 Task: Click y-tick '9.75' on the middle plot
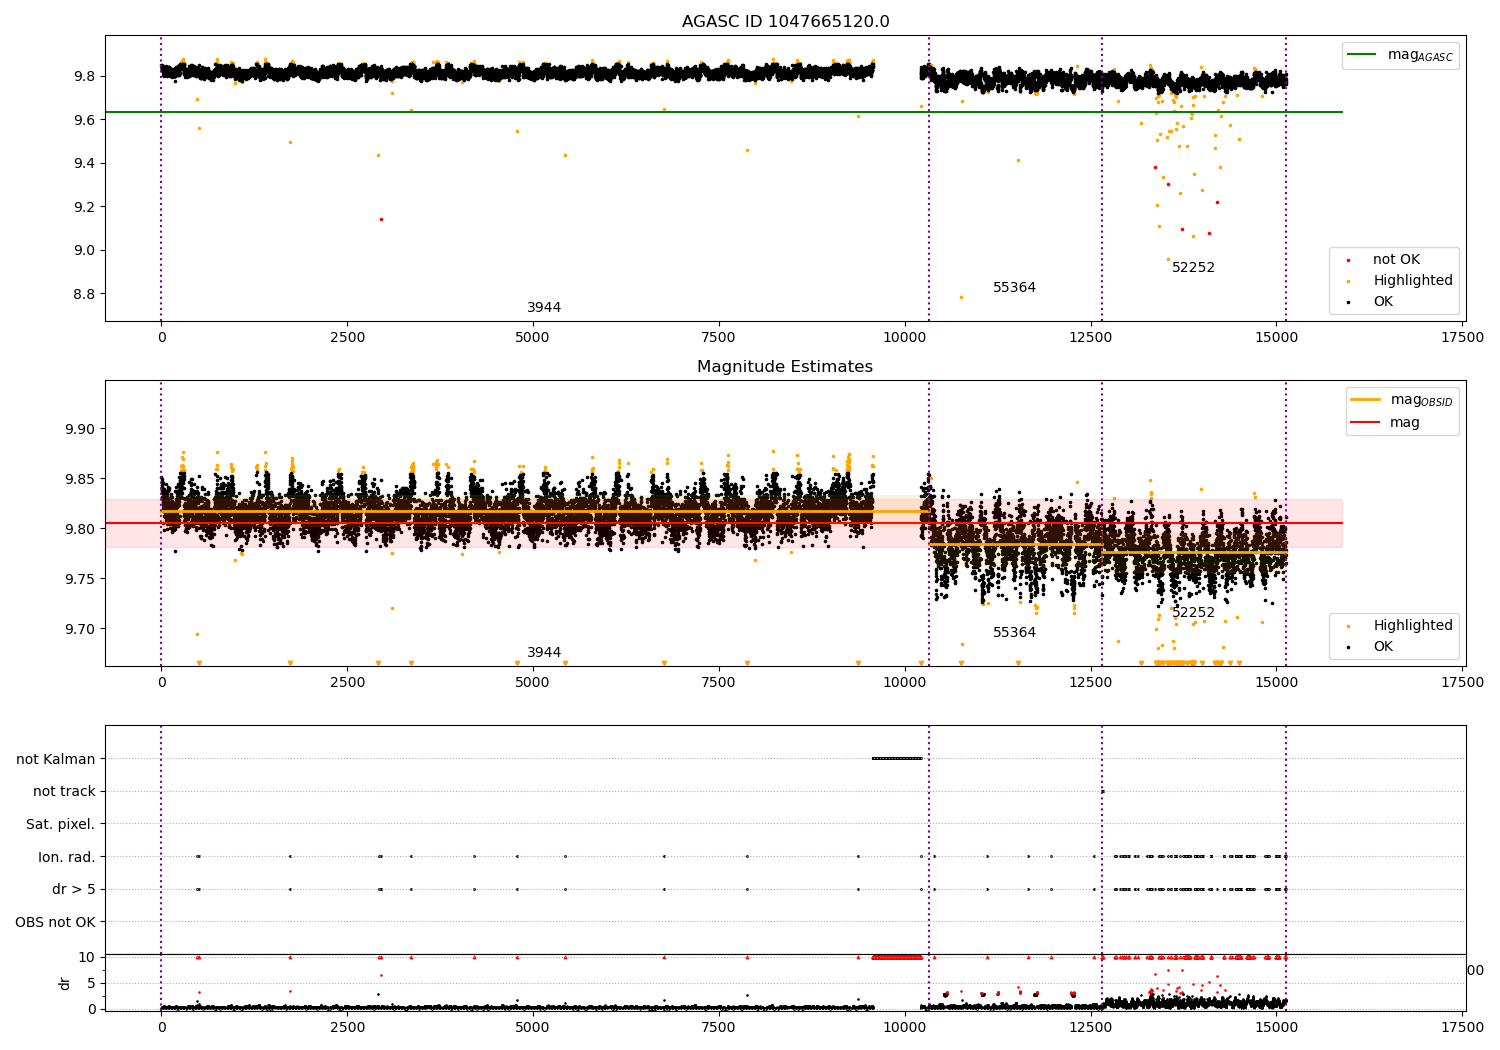coord(80,579)
